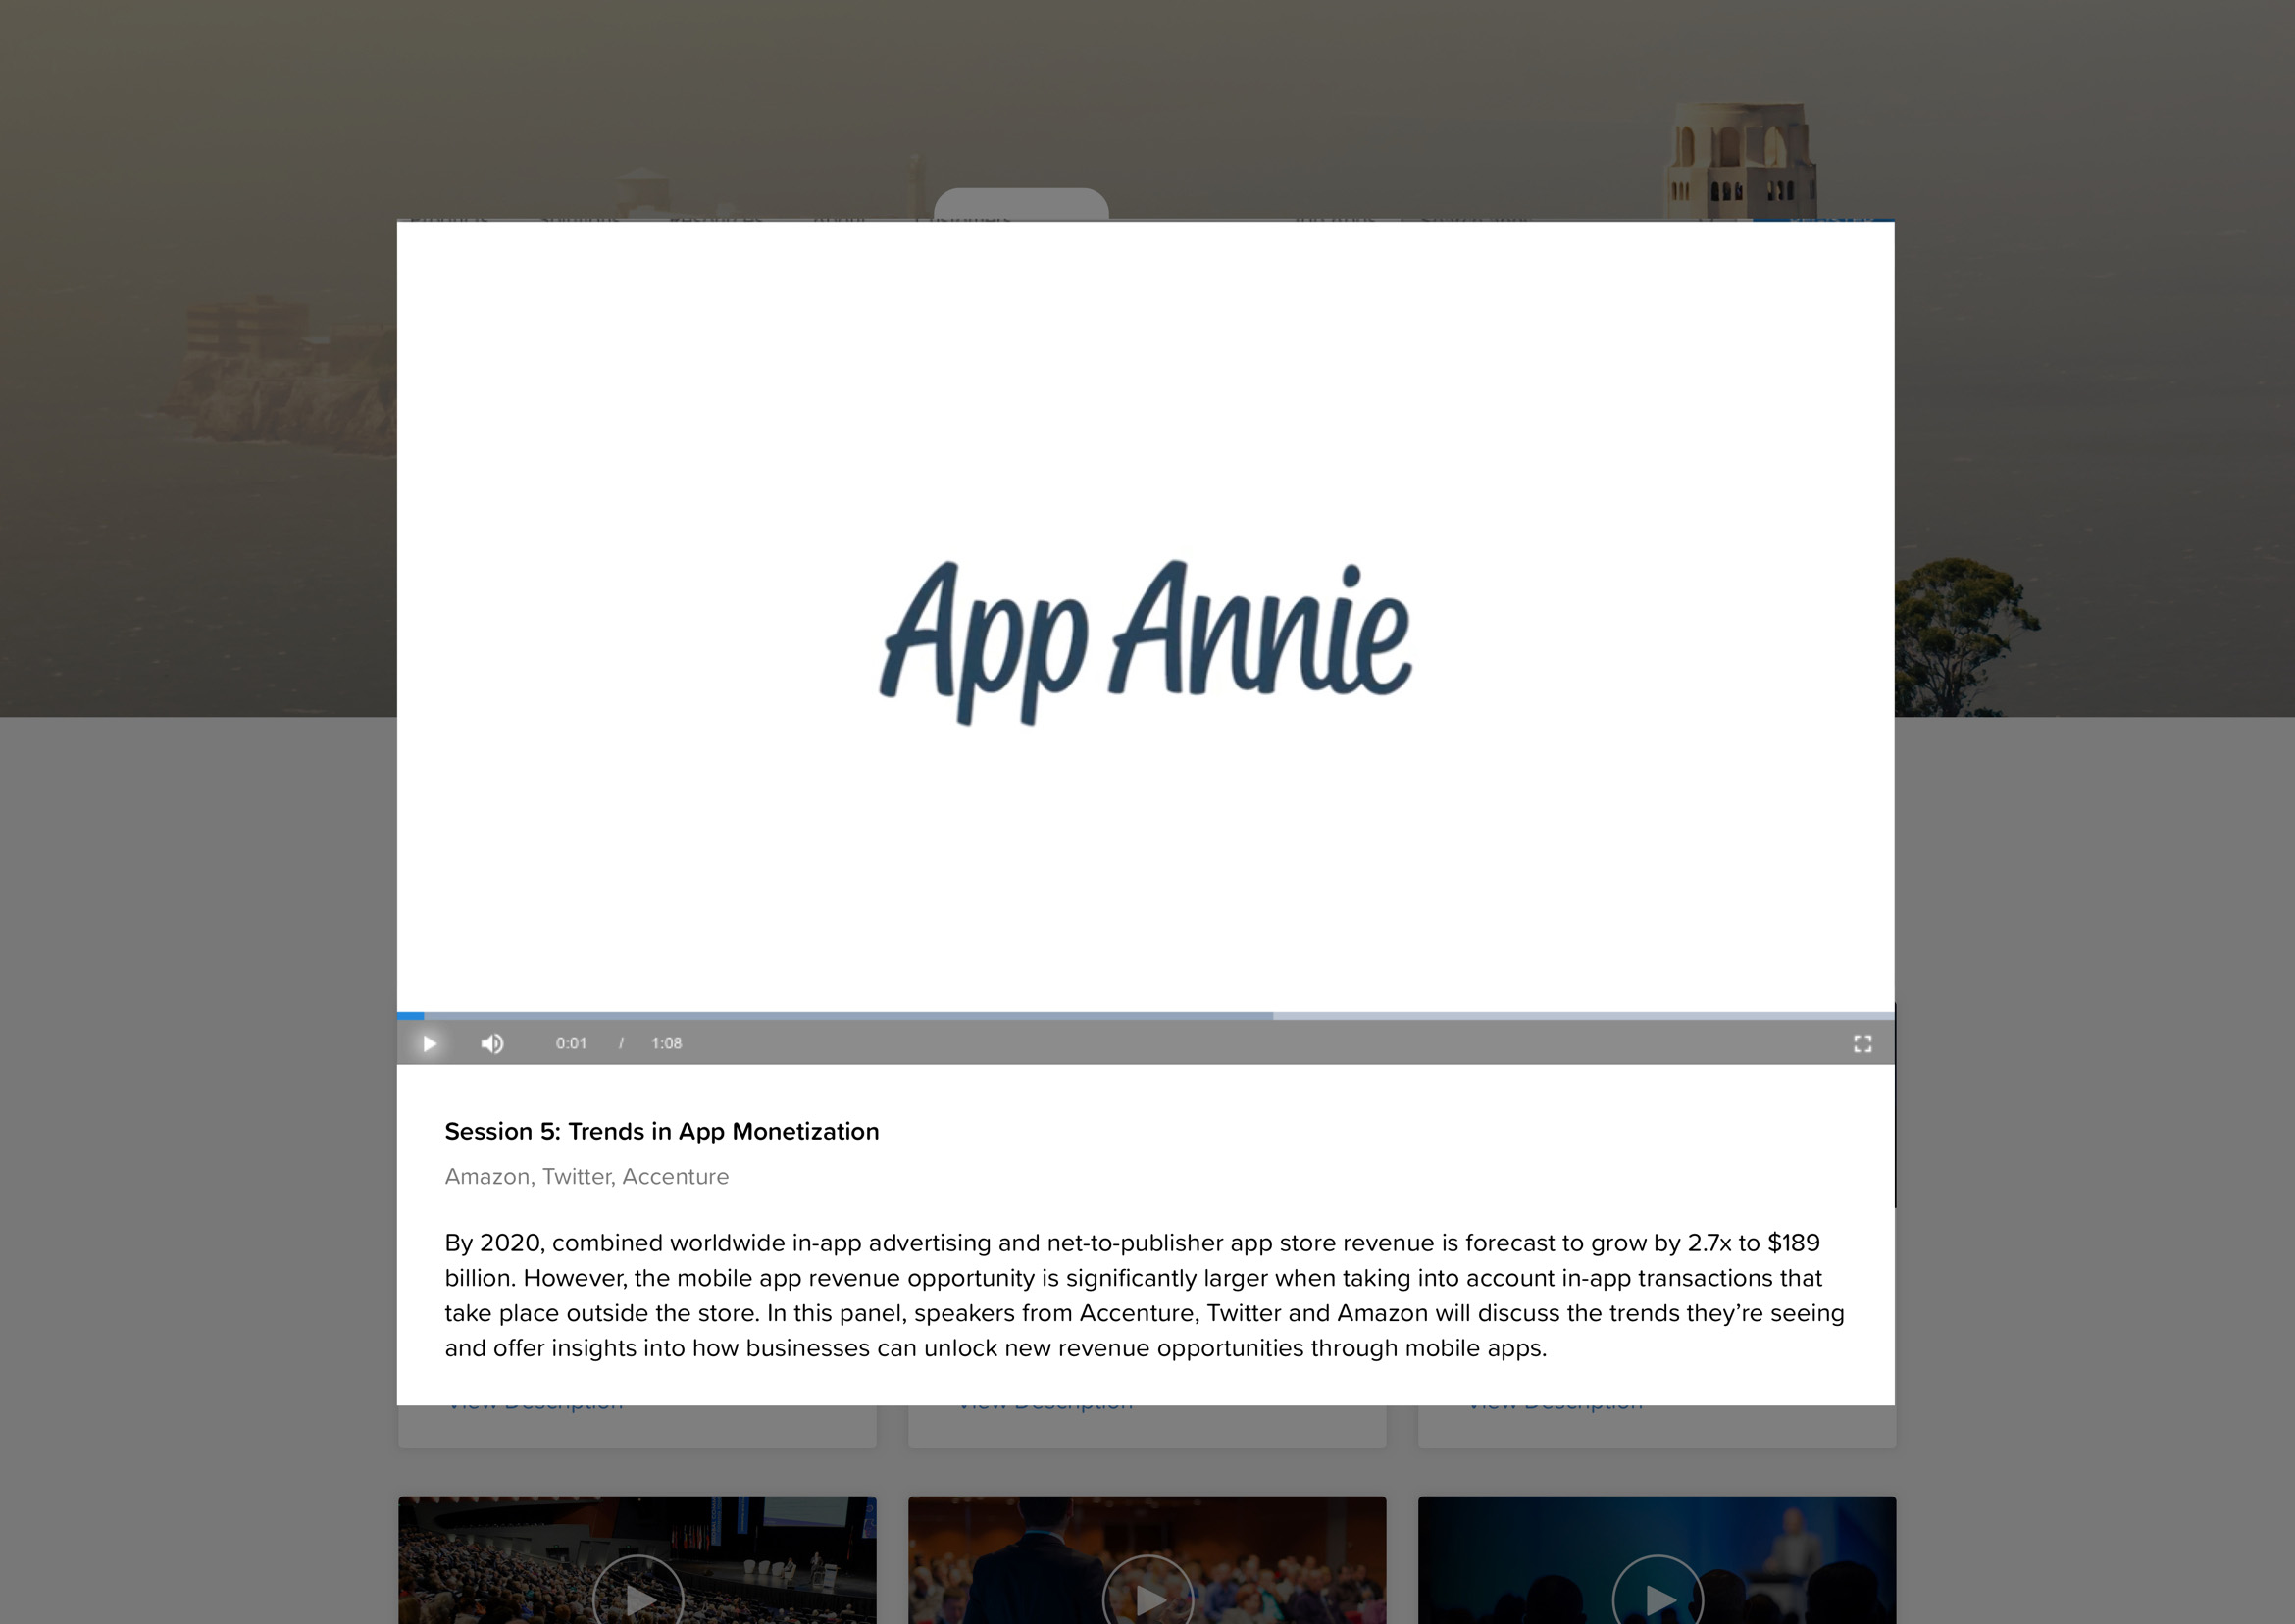Click the 0:01 elapsed time readout

coord(571,1043)
